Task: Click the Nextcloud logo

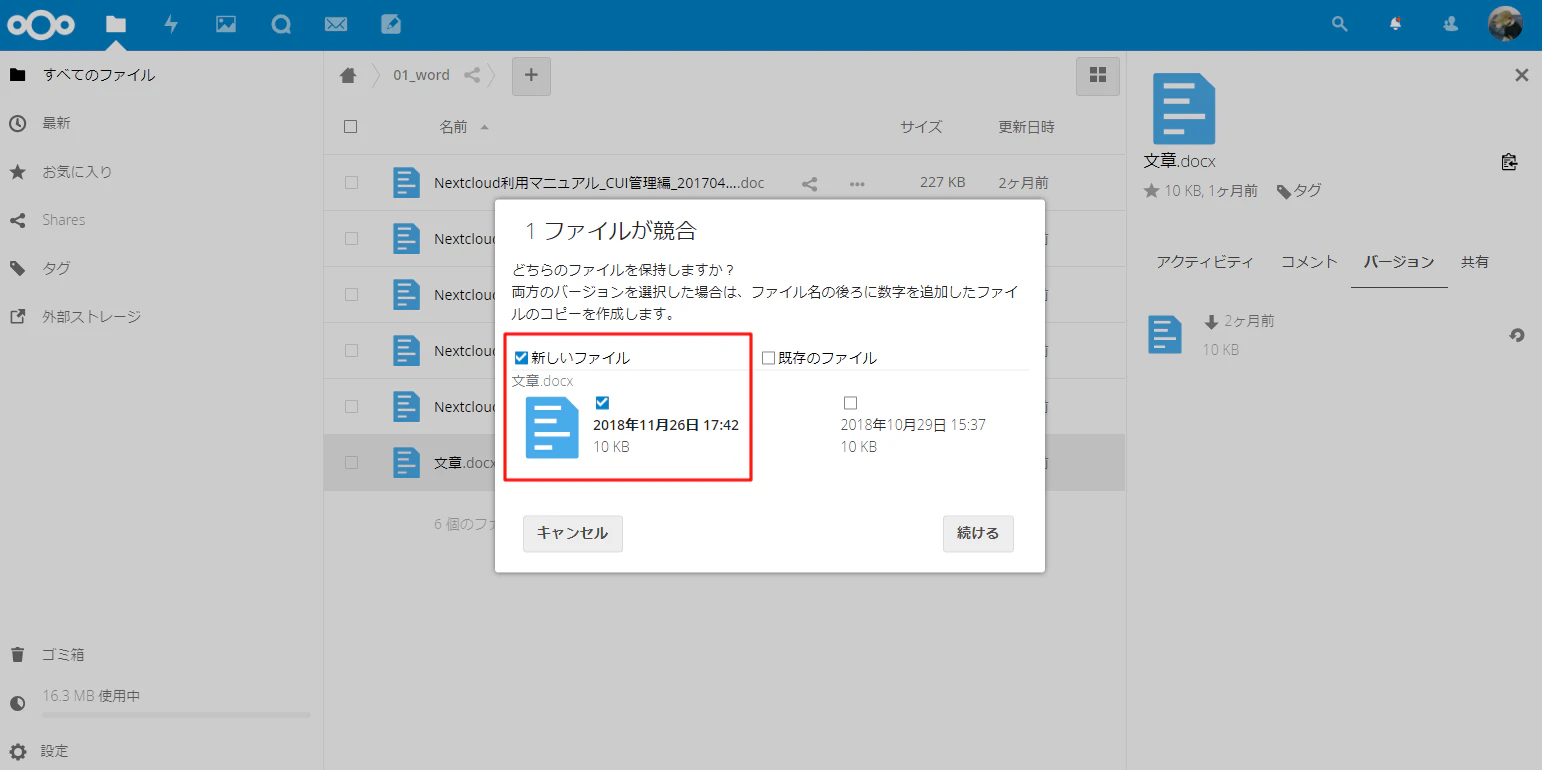Action: pos(41,25)
